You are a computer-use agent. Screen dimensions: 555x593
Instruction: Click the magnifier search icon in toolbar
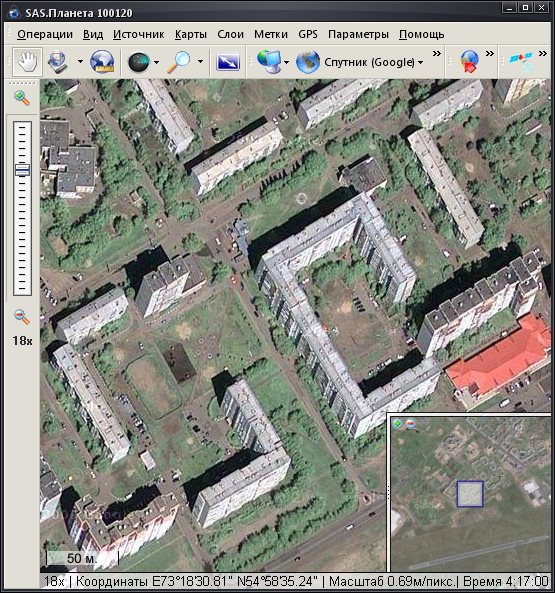(x=179, y=62)
